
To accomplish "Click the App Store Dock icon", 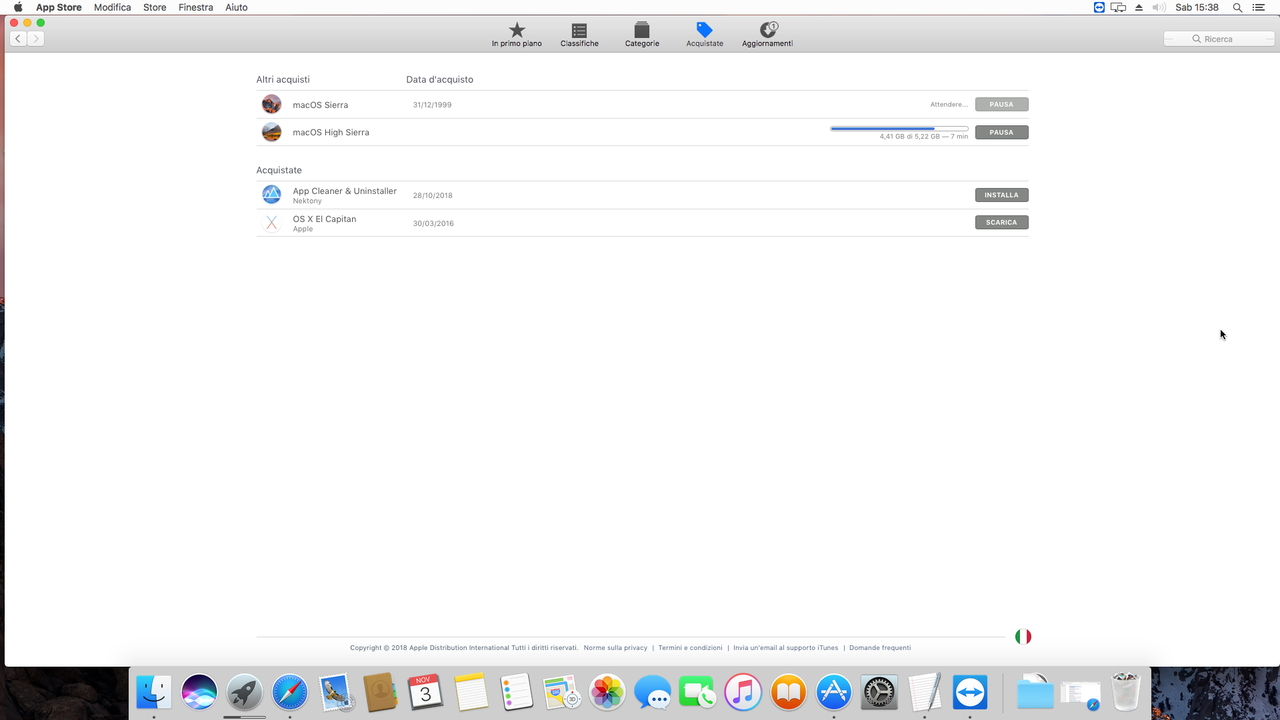I will [834, 692].
